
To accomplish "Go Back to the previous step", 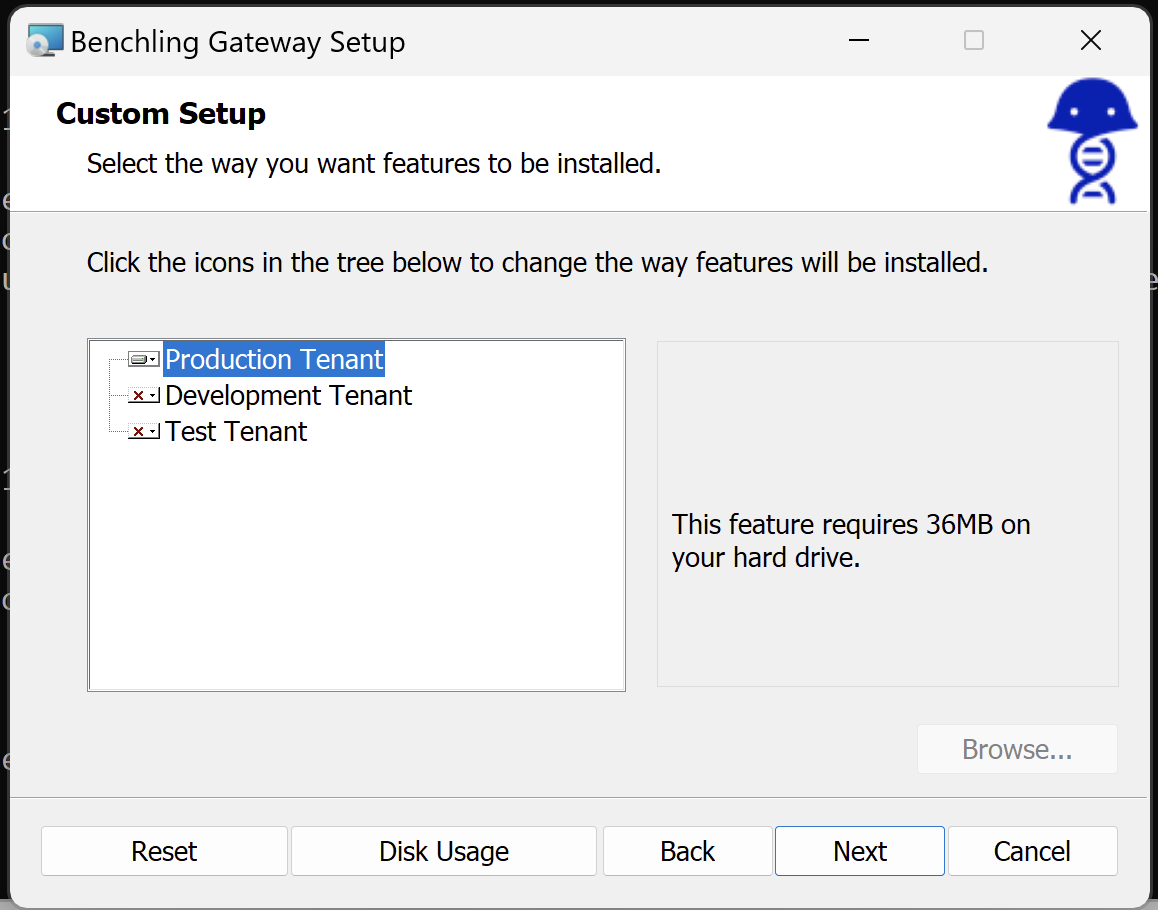I will (x=687, y=851).
